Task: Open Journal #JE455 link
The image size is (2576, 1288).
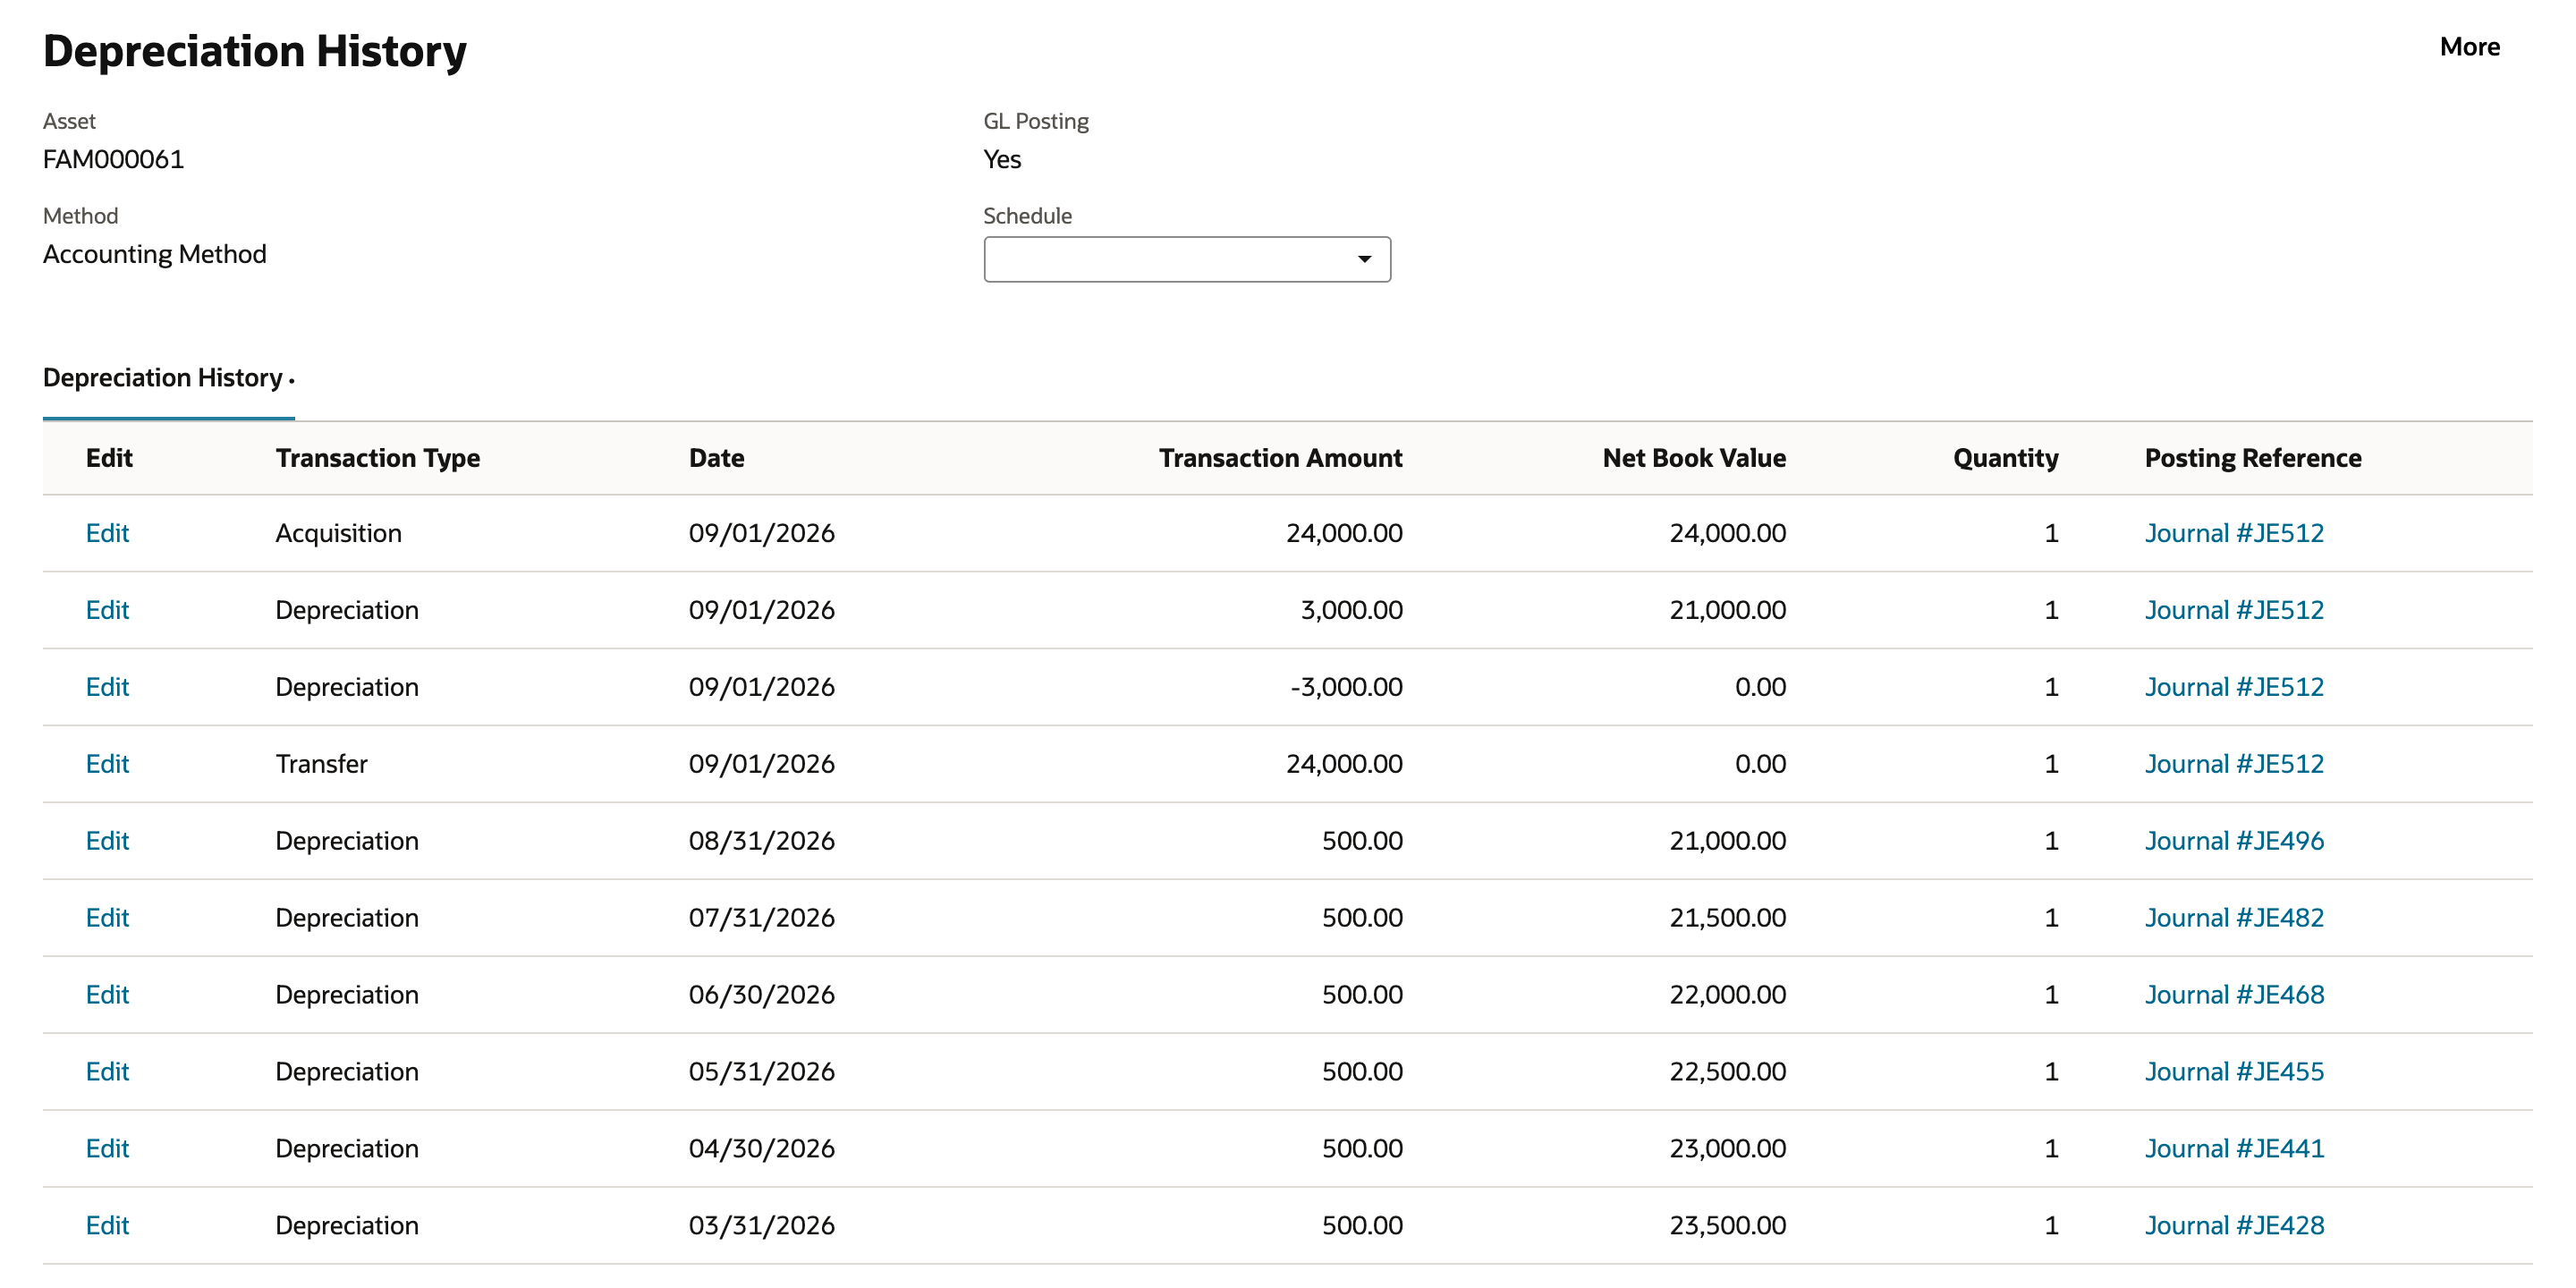Action: pyautogui.click(x=2234, y=1072)
